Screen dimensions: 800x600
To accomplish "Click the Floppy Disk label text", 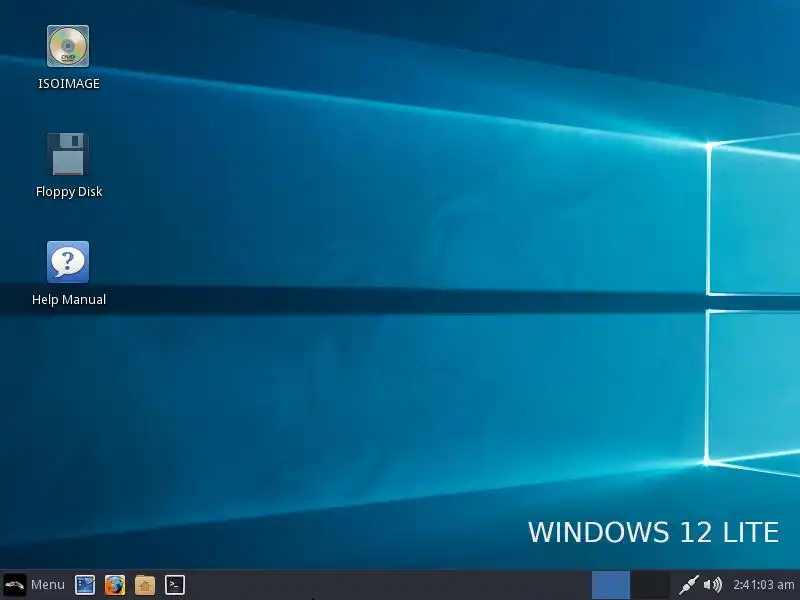I will click(69, 192).
